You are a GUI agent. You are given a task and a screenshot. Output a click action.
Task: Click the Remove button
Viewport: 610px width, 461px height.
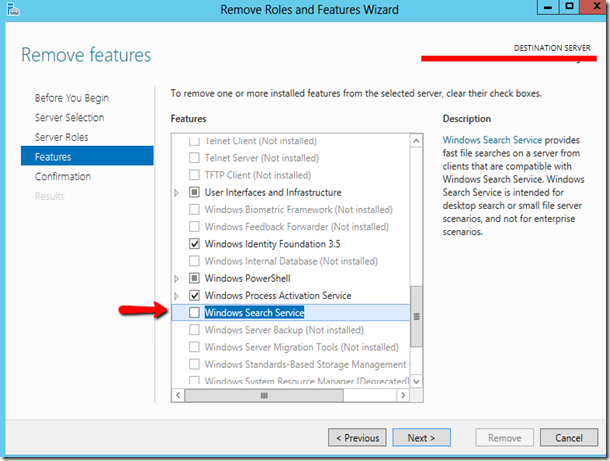point(505,438)
